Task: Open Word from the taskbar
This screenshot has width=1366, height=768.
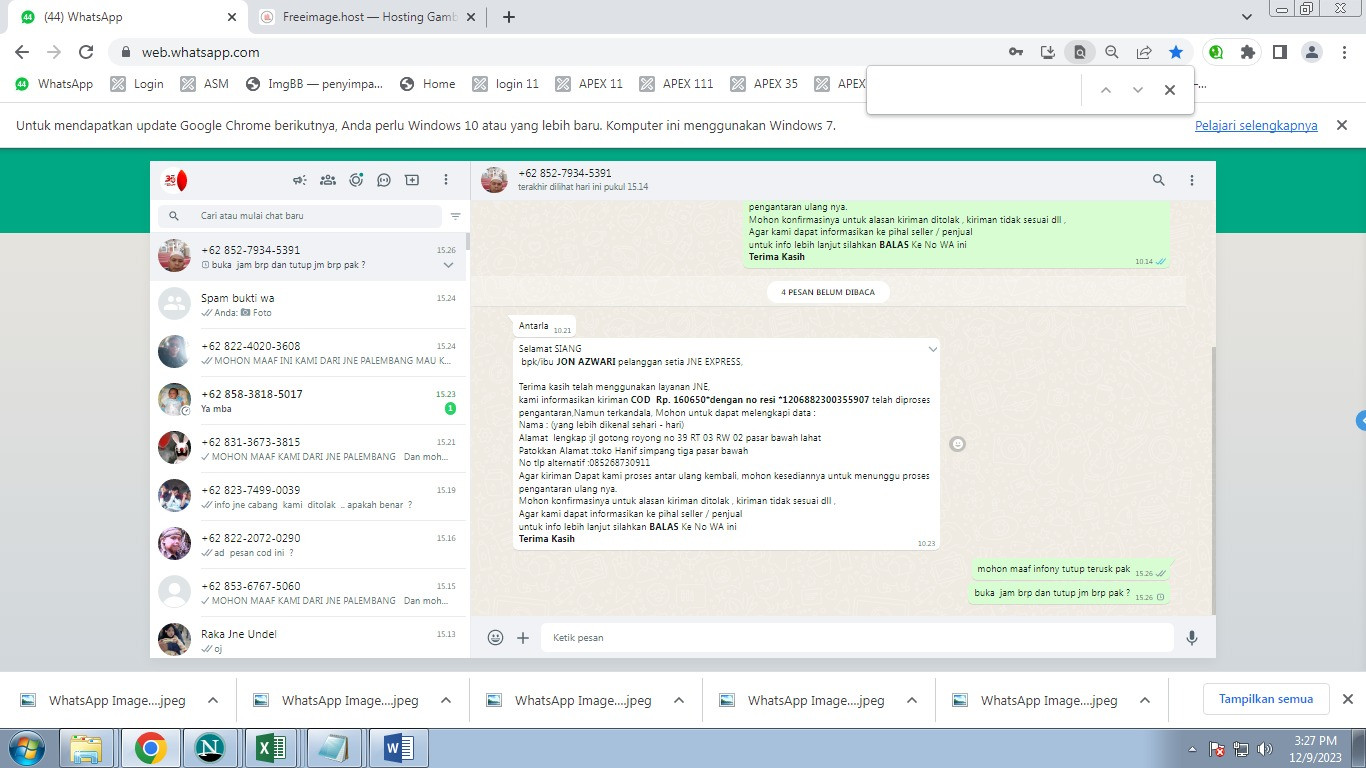Action: pyautogui.click(x=399, y=748)
